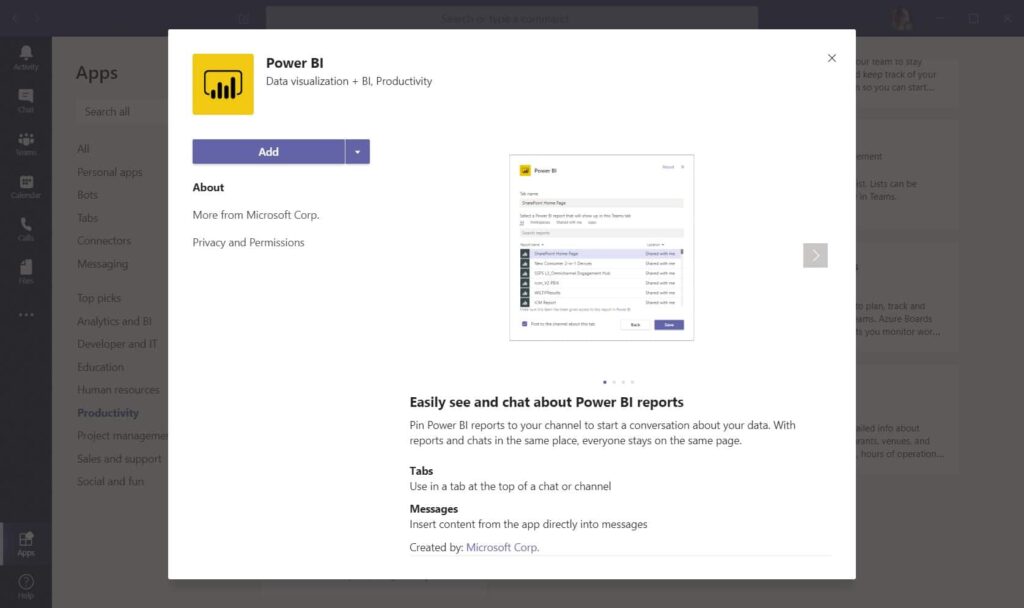Advance the screenshot carousel with next arrow
The height and width of the screenshot is (608, 1024).
815,255
